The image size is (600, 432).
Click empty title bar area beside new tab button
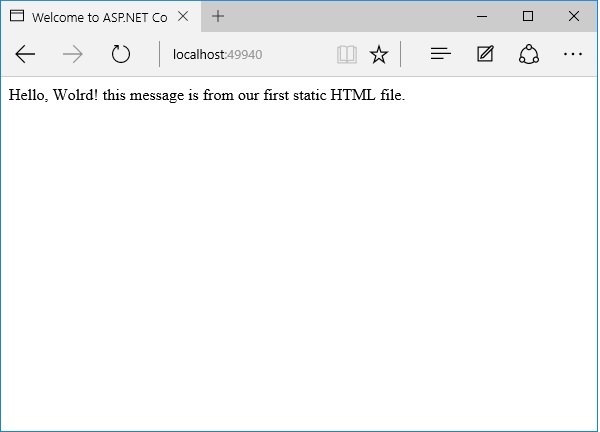[340, 16]
